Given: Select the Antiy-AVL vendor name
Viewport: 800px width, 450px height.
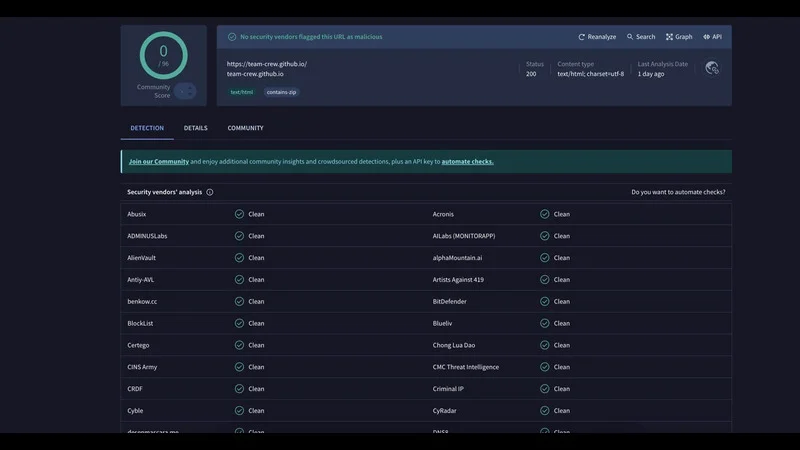Looking at the screenshot, I should tap(140, 280).
